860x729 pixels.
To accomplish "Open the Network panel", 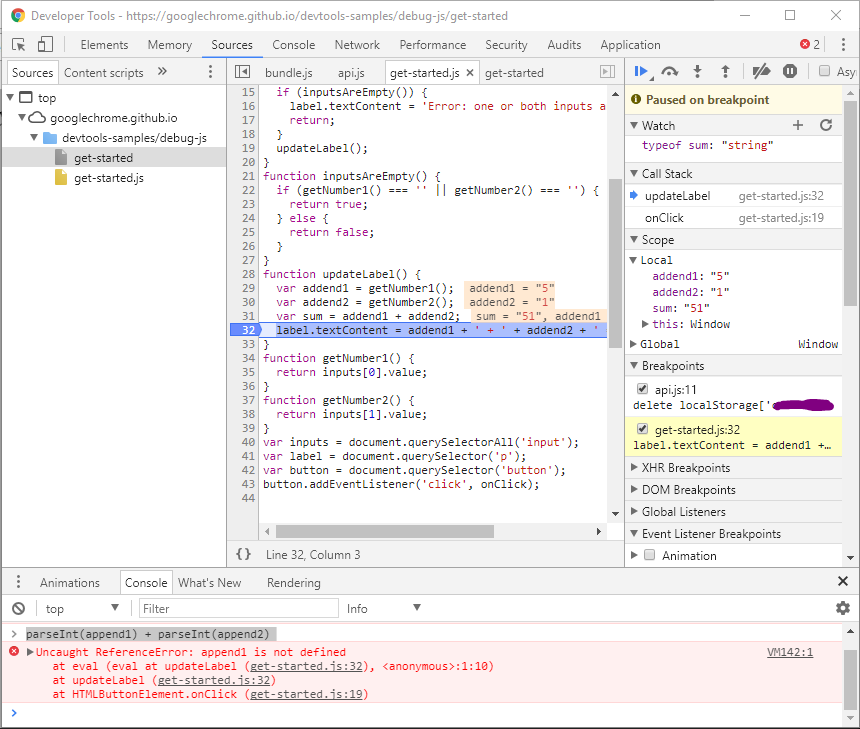I will click(357, 45).
